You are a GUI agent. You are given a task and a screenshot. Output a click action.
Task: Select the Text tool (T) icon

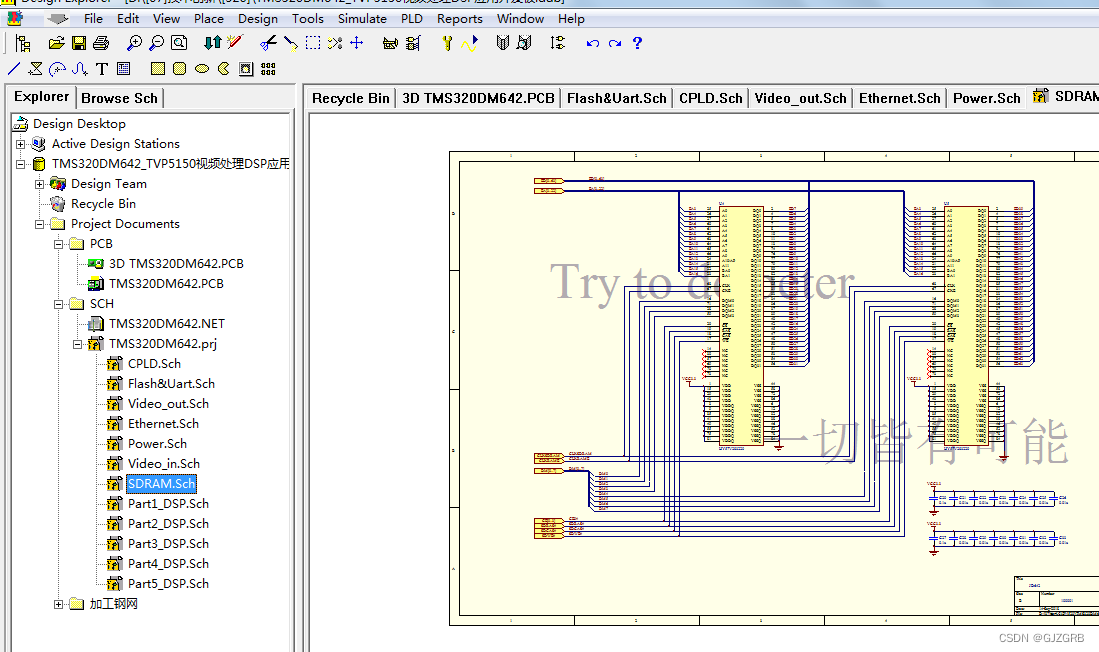pos(102,69)
